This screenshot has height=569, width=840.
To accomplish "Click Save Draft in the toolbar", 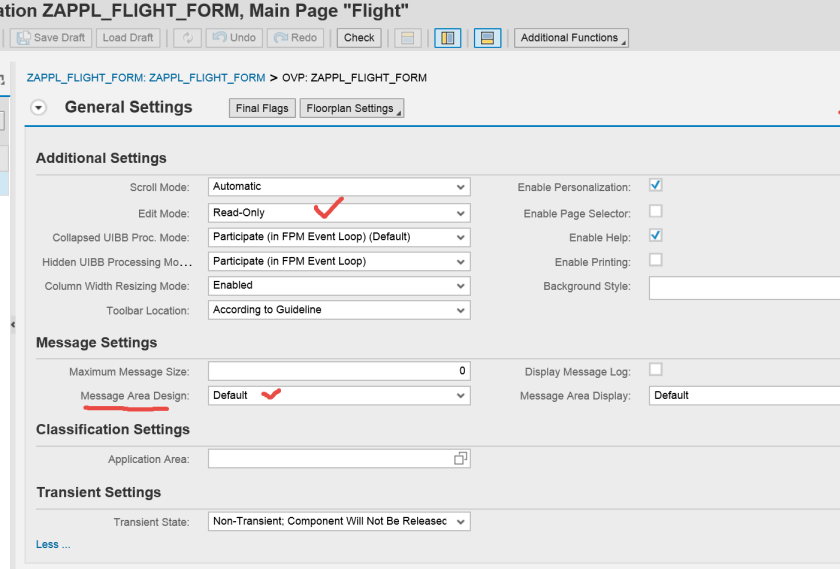I will click(x=50, y=38).
